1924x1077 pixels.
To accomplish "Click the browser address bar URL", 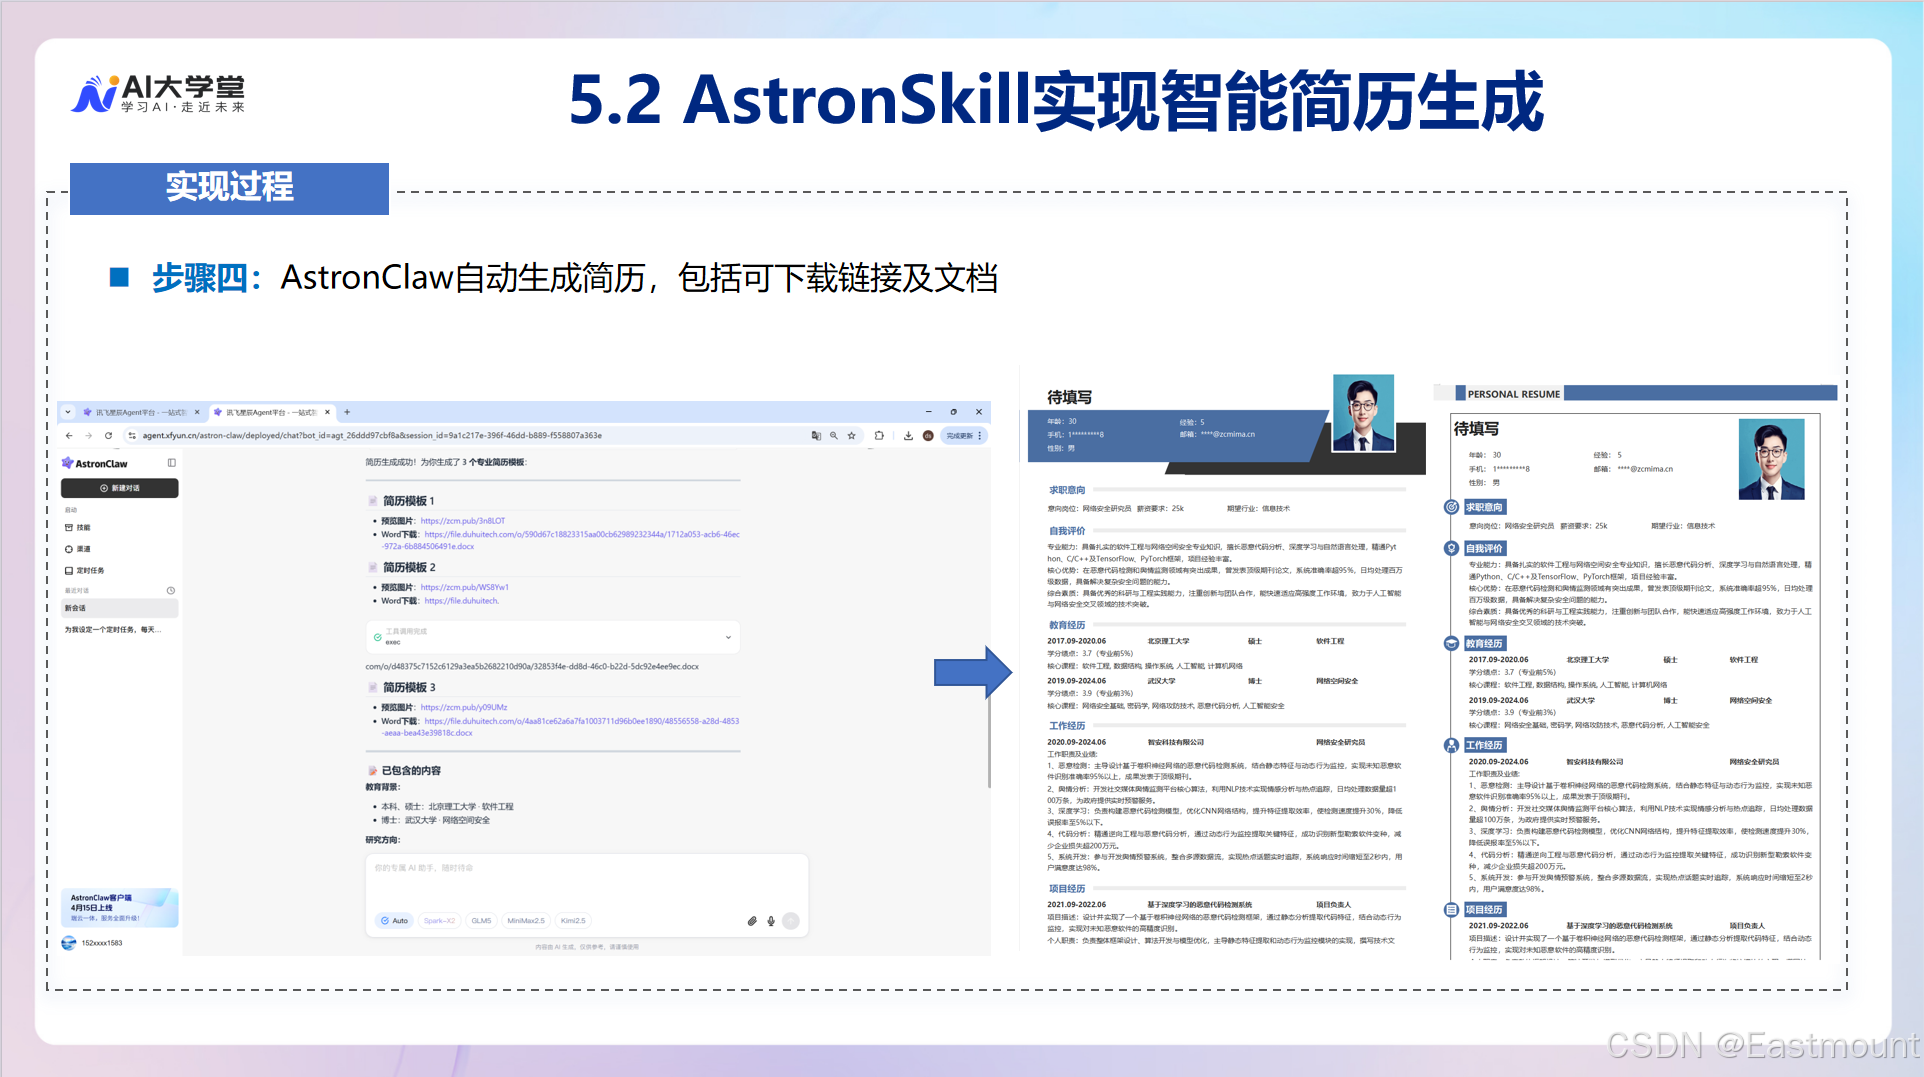I will pos(372,436).
